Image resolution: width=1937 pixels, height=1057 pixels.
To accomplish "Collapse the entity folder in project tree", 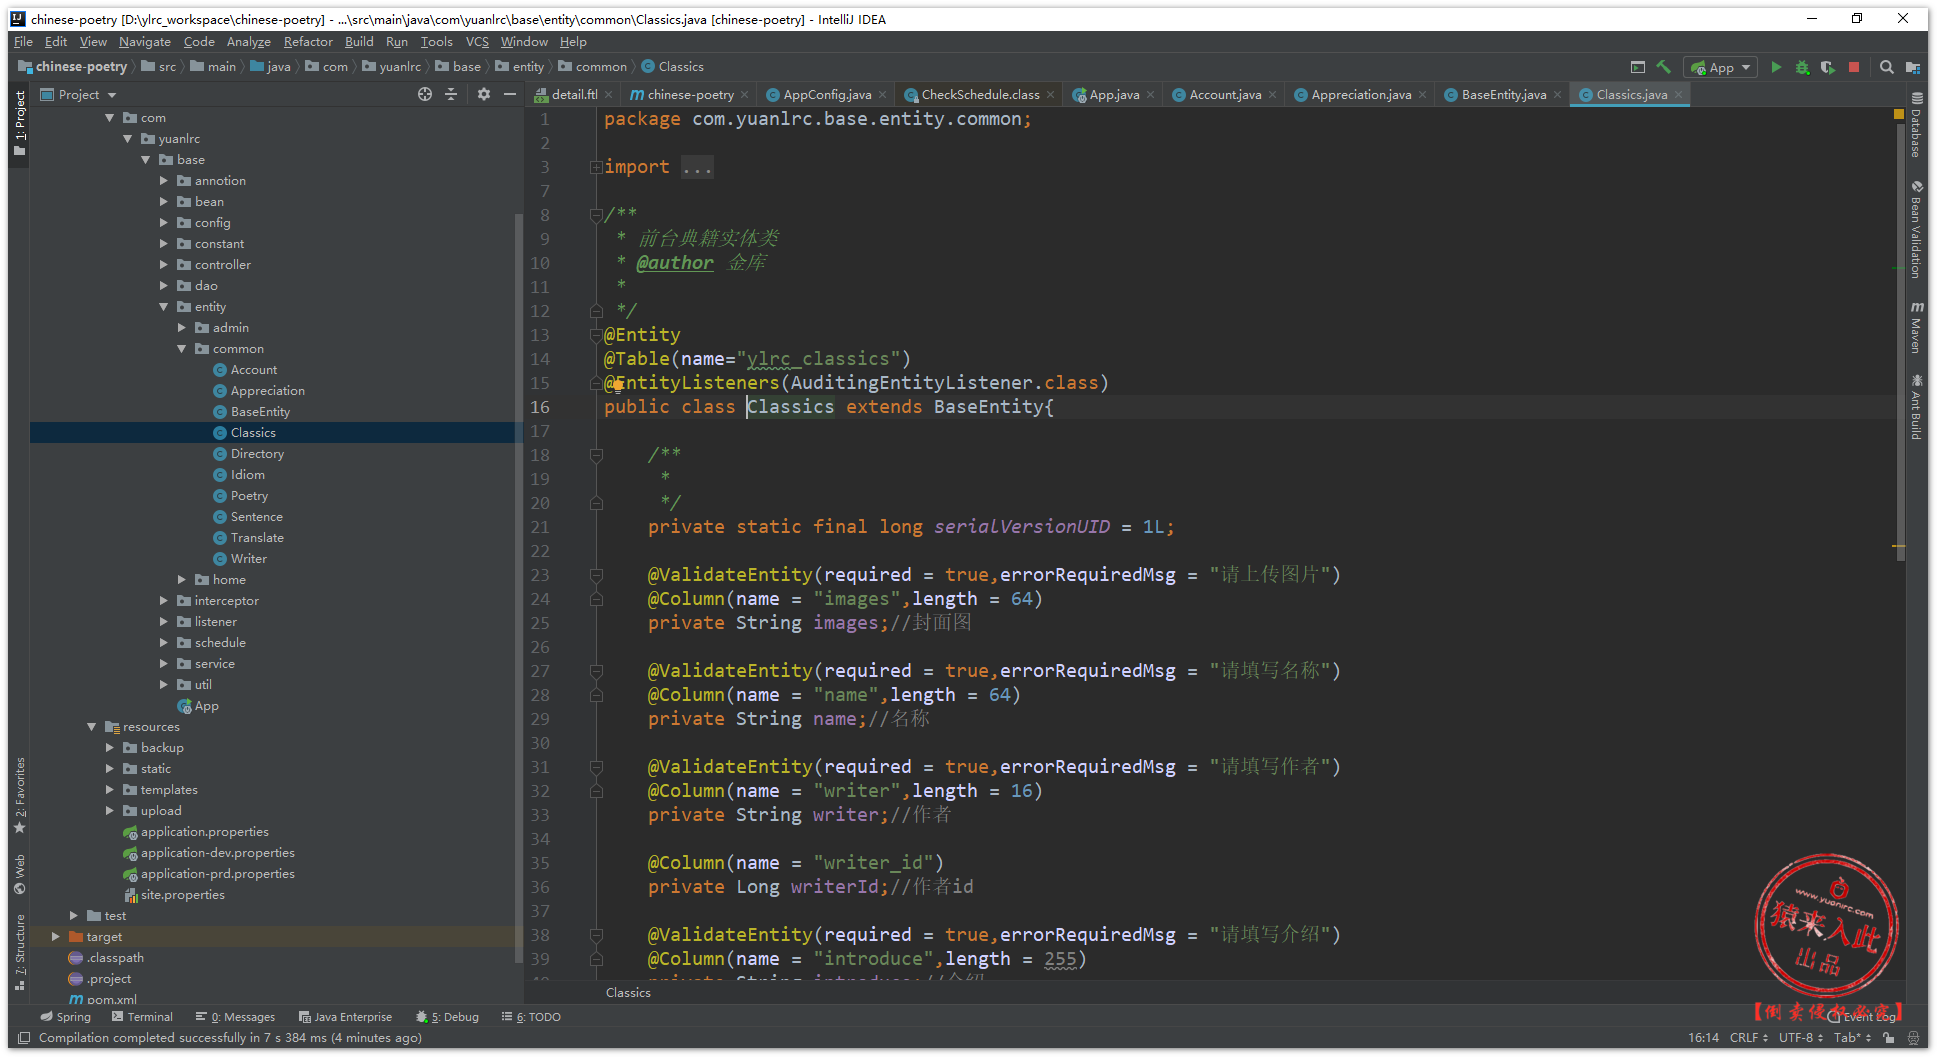I will coord(164,307).
